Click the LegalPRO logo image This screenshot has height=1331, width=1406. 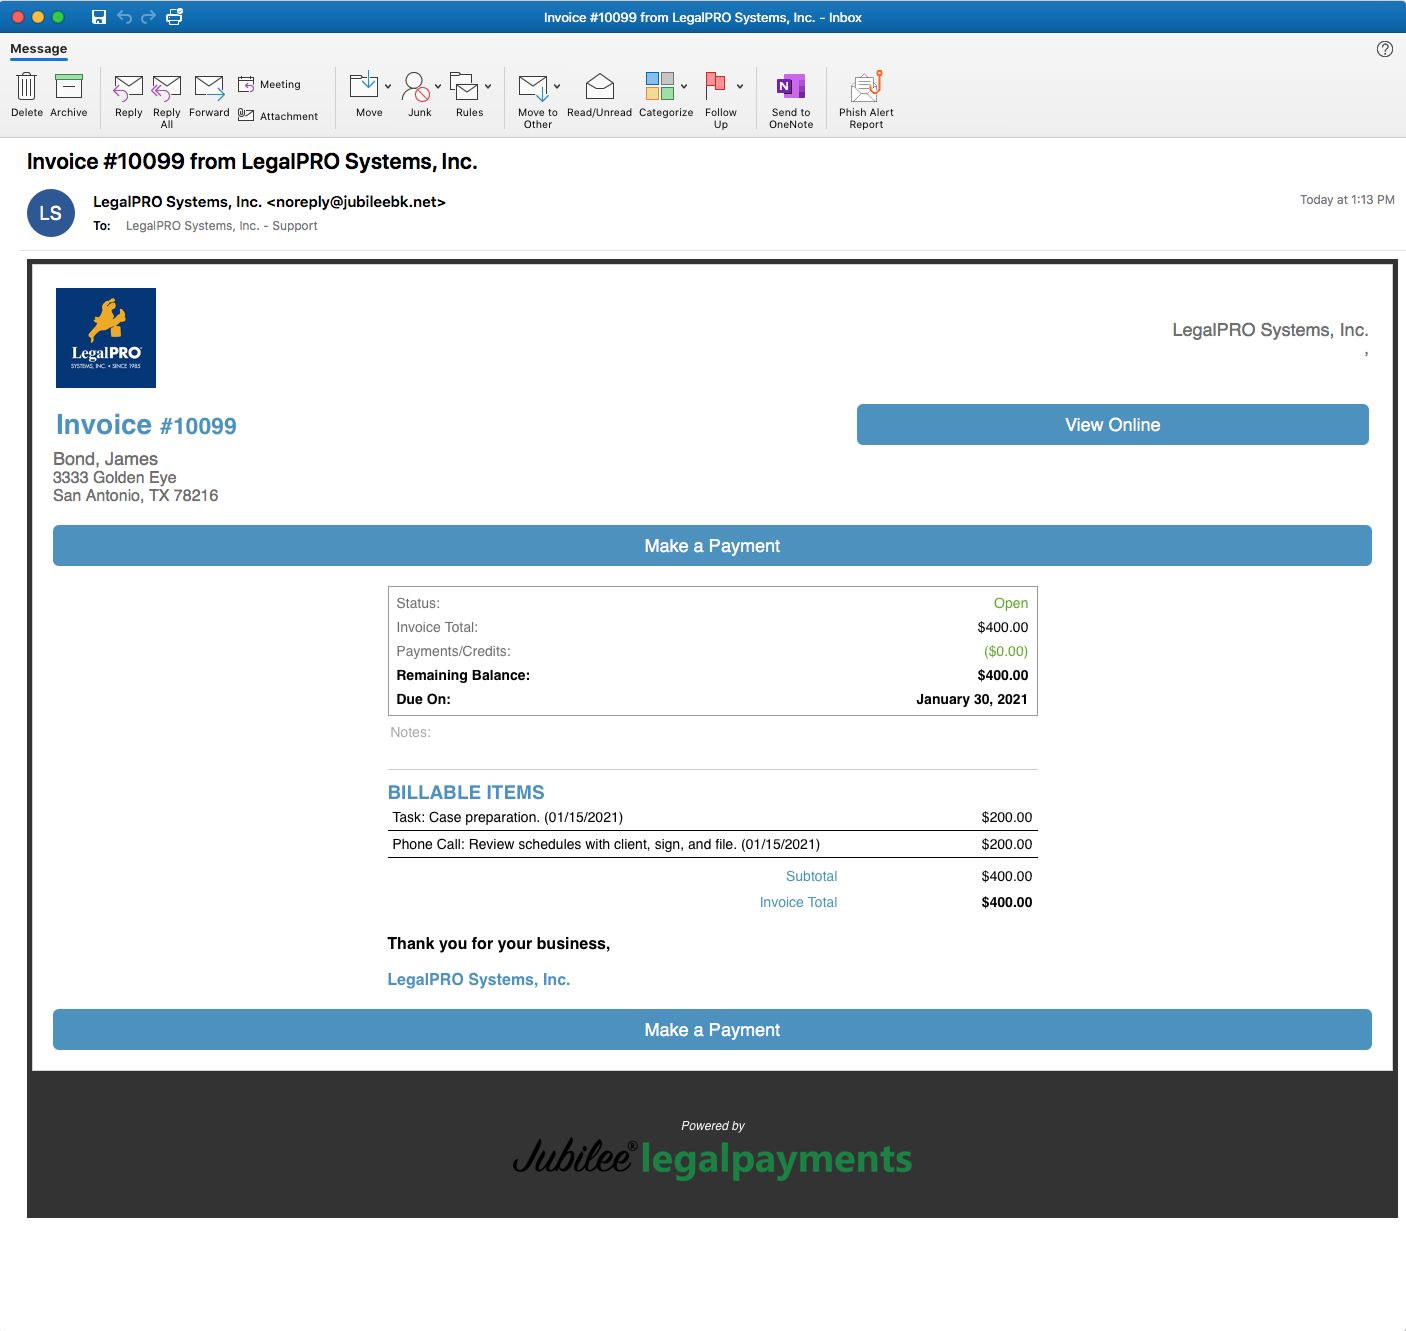(106, 338)
